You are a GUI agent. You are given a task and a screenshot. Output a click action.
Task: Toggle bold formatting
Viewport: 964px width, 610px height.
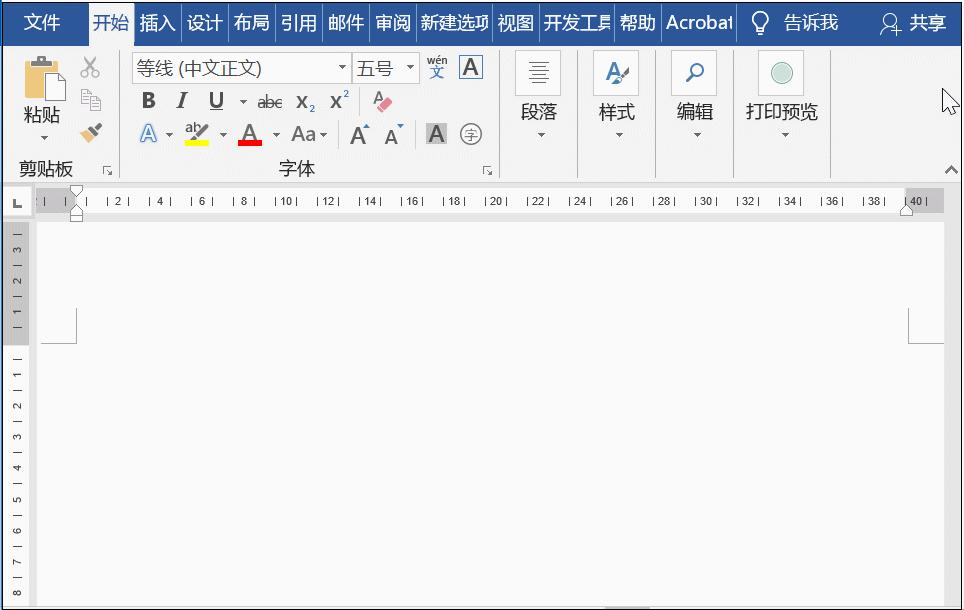pyautogui.click(x=148, y=100)
